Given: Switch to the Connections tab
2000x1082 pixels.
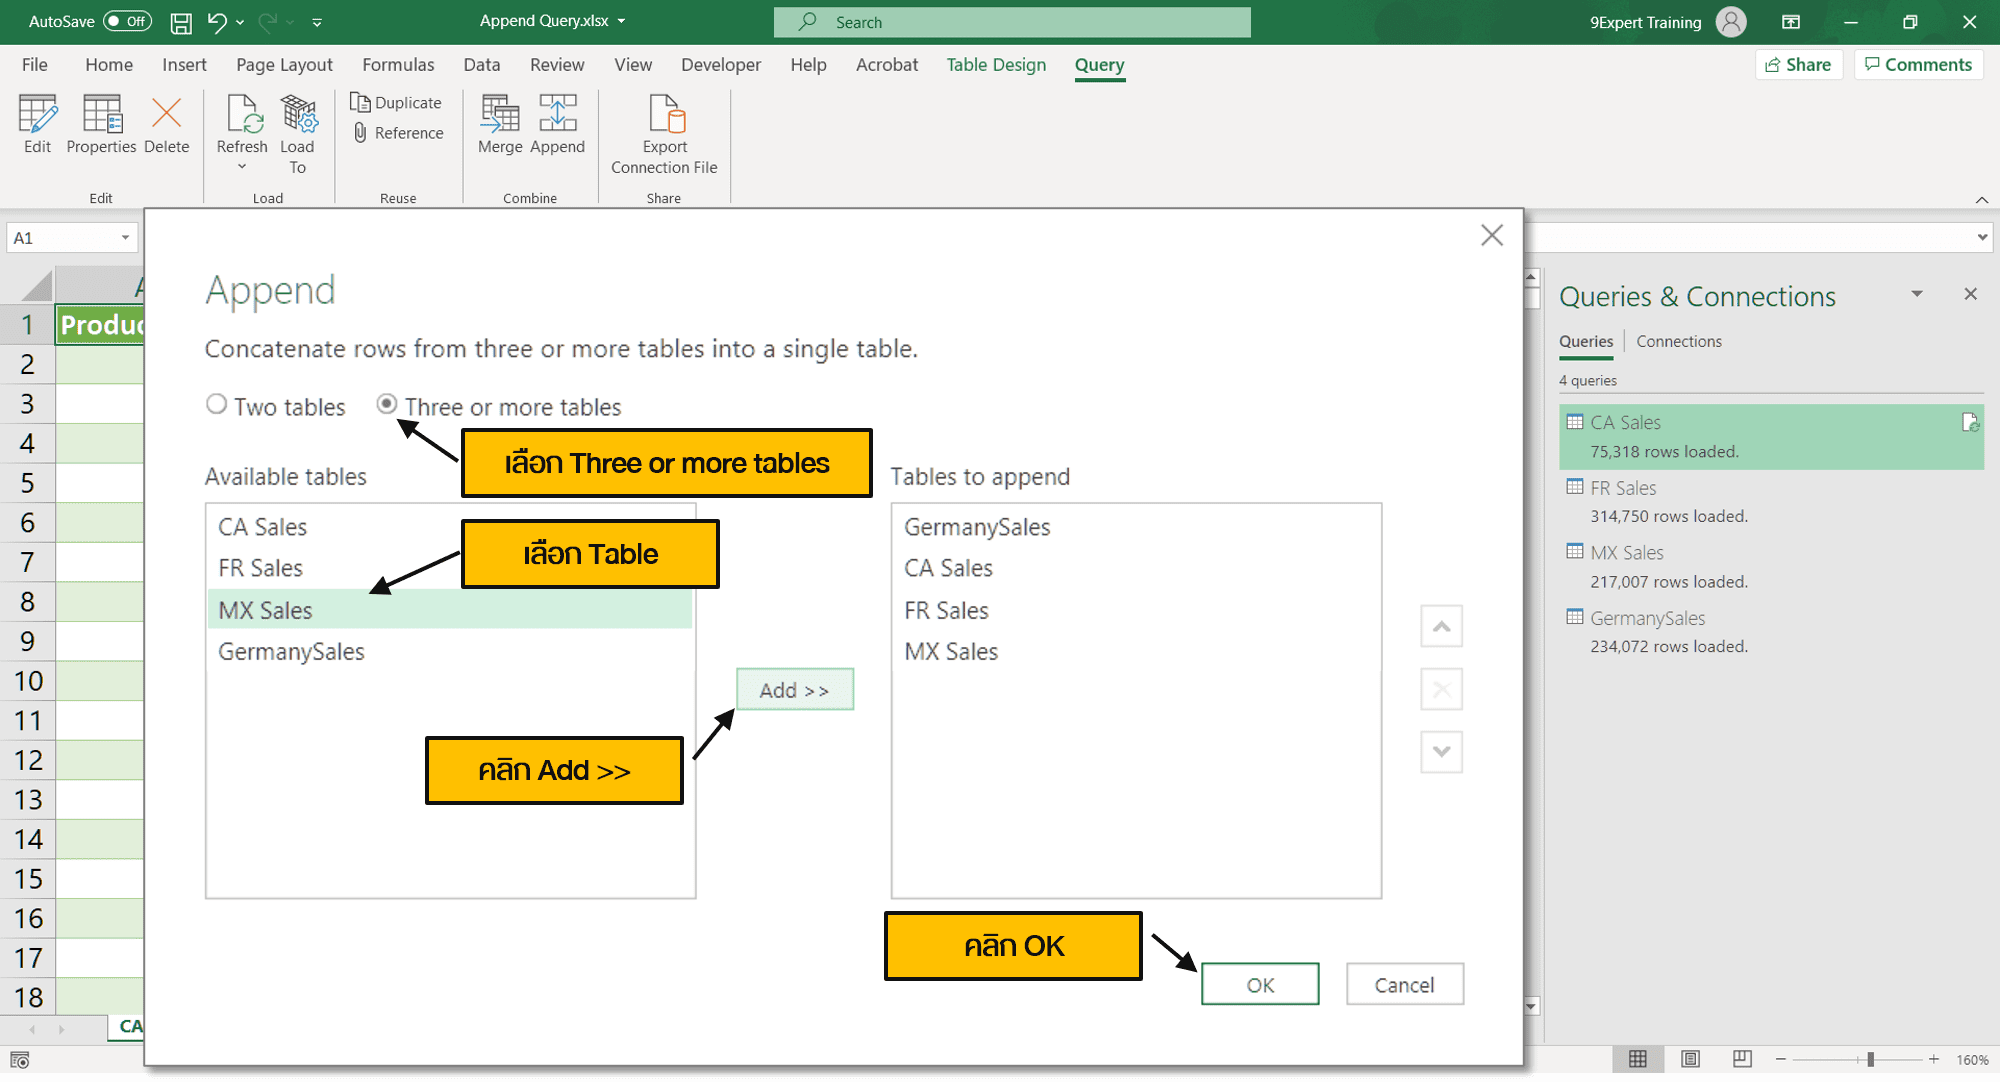Looking at the screenshot, I should click(1679, 341).
